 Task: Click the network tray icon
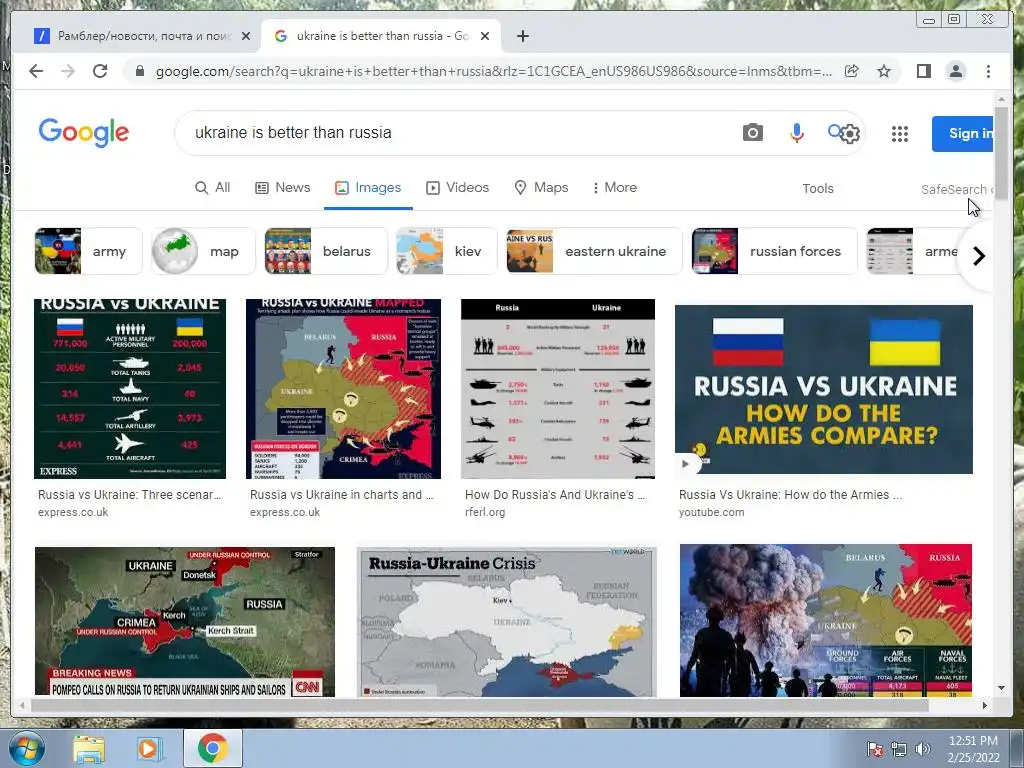point(899,749)
